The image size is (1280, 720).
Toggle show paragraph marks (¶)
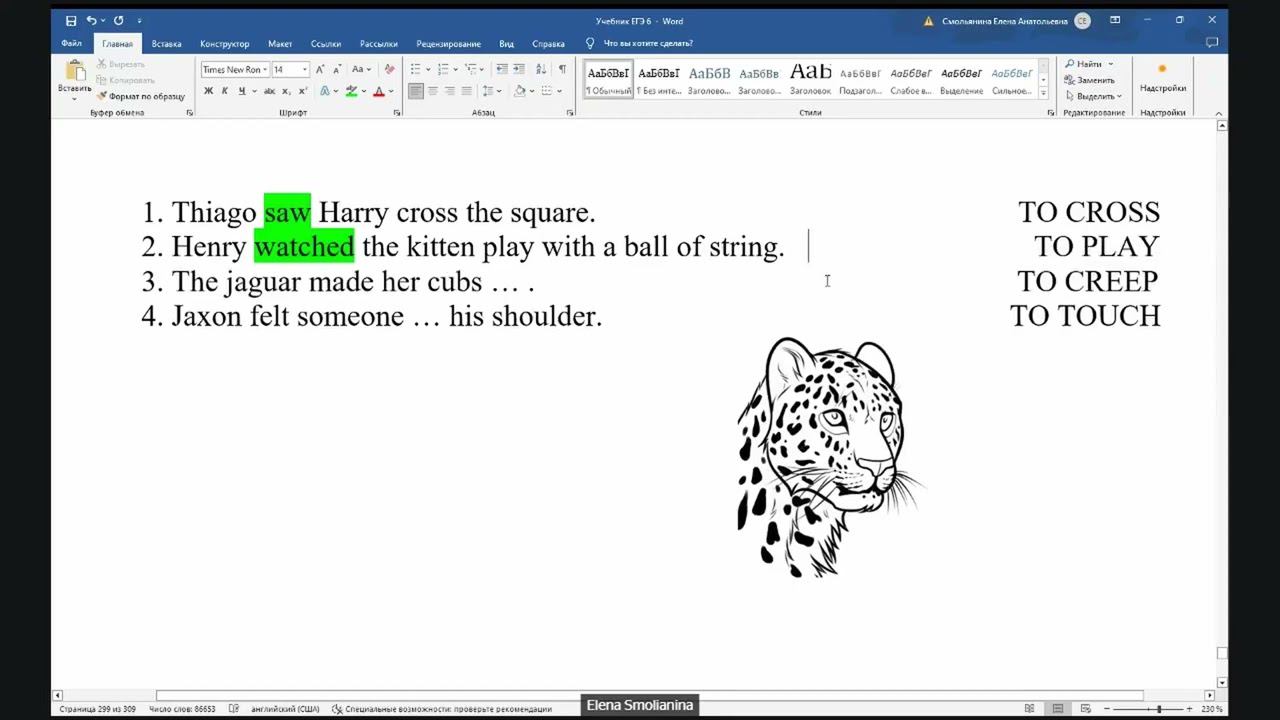pos(562,69)
